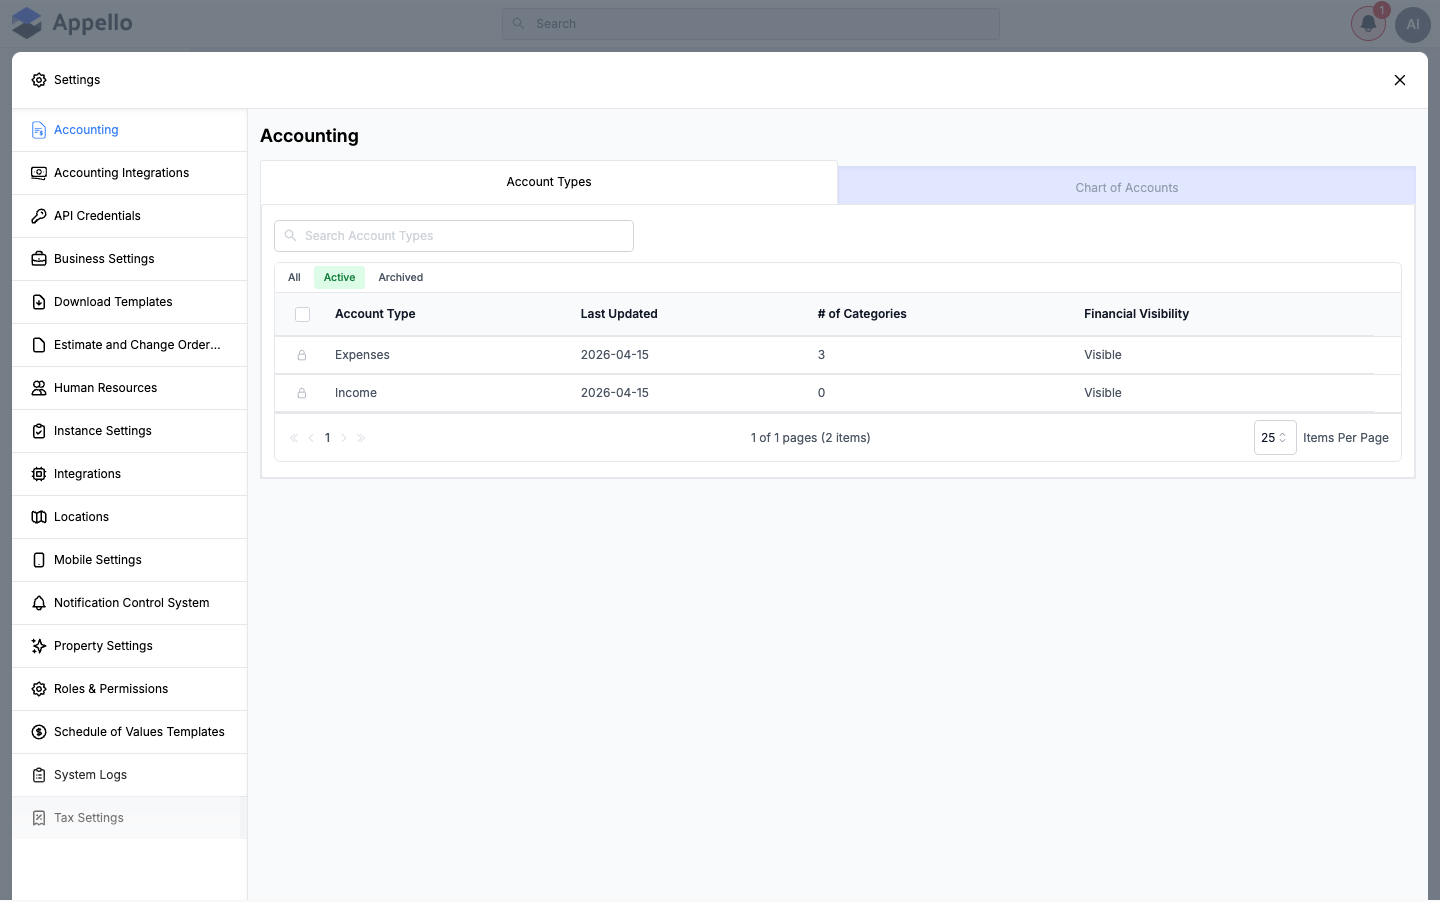Open the items per page dropdown
This screenshot has height=918, width=1440.
[1275, 438]
